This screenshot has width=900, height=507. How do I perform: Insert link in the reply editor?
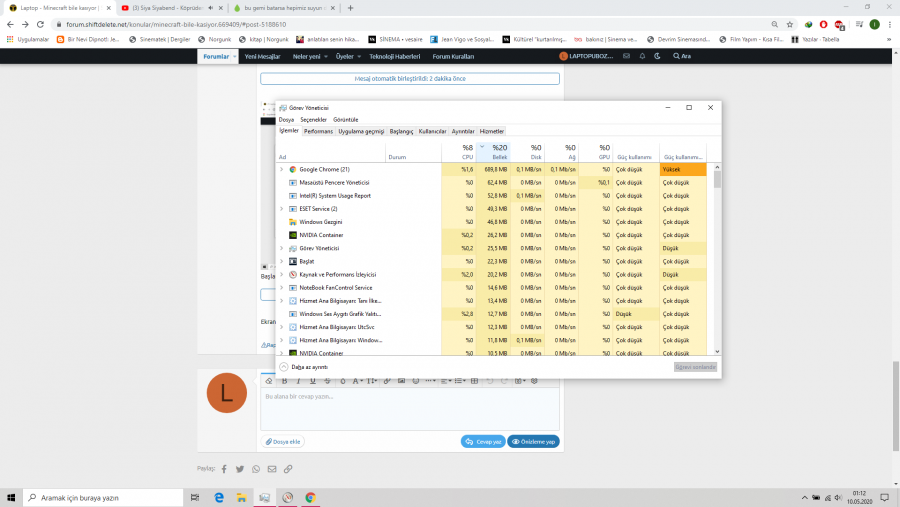click(387, 381)
